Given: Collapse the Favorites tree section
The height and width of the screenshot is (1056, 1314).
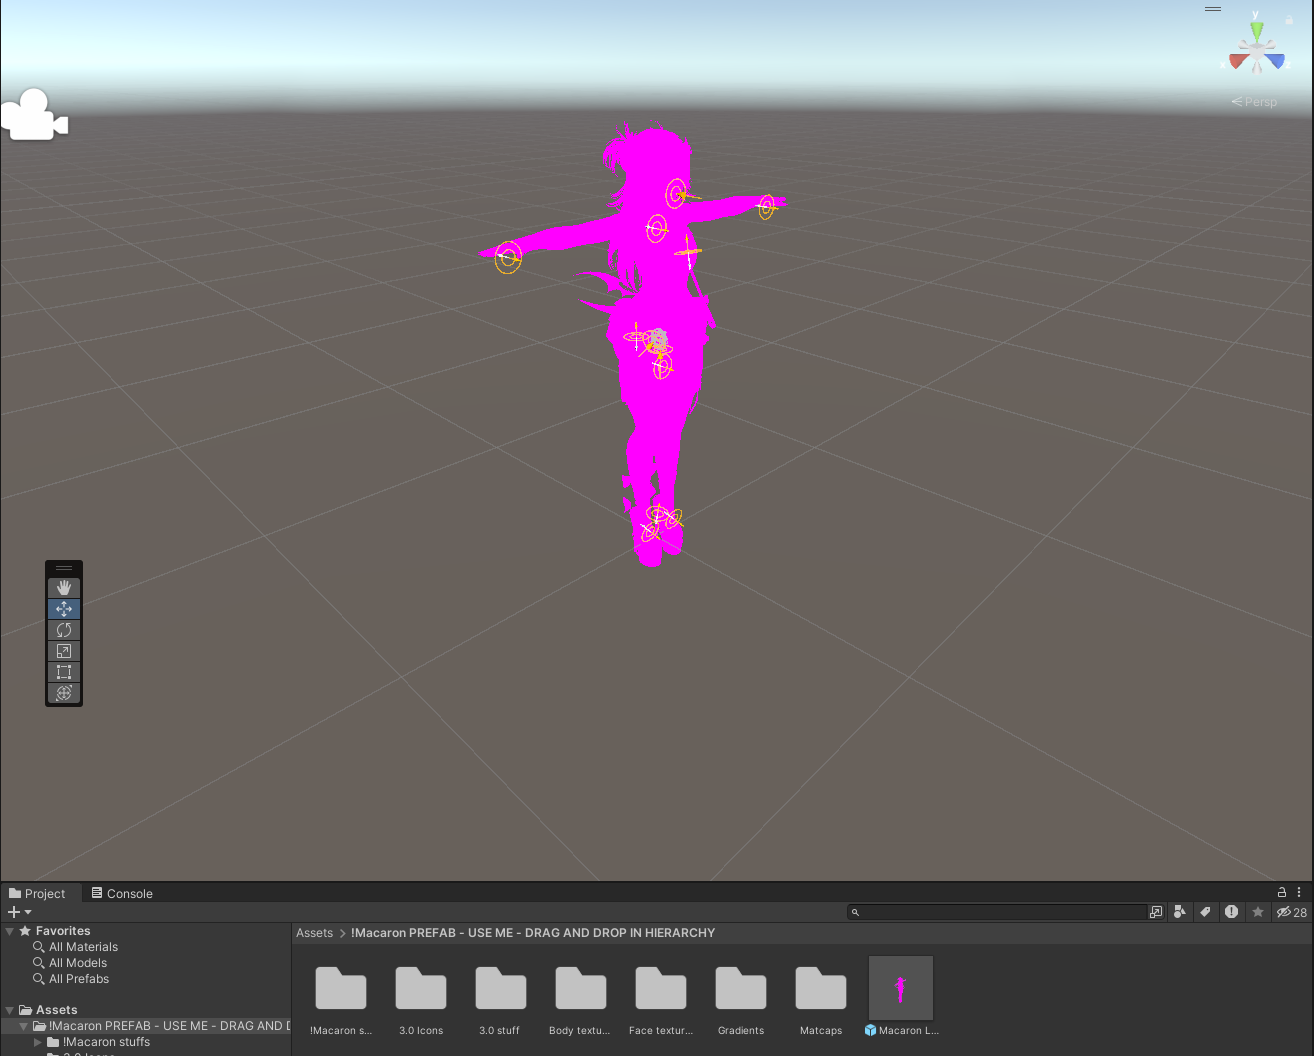Looking at the screenshot, I should pyautogui.click(x=10, y=931).
